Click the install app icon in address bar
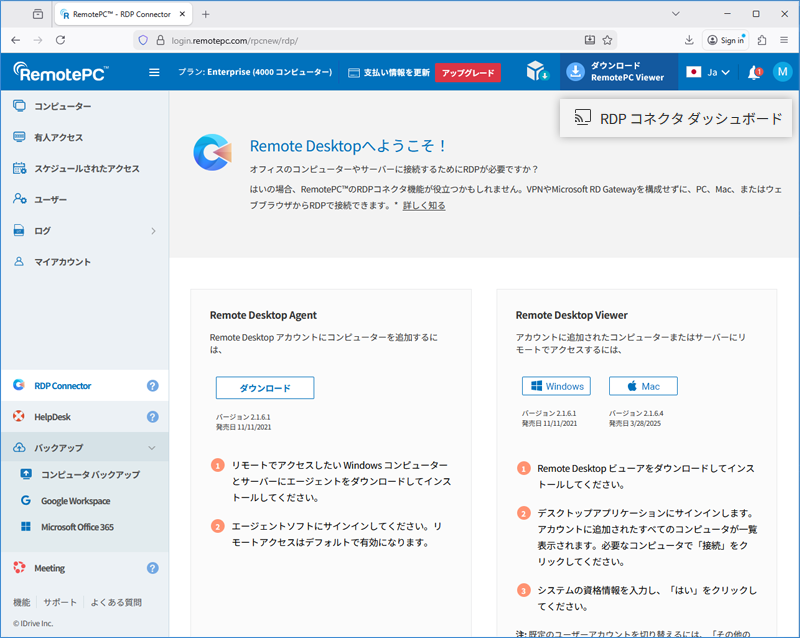 click(x=590, y=40)
